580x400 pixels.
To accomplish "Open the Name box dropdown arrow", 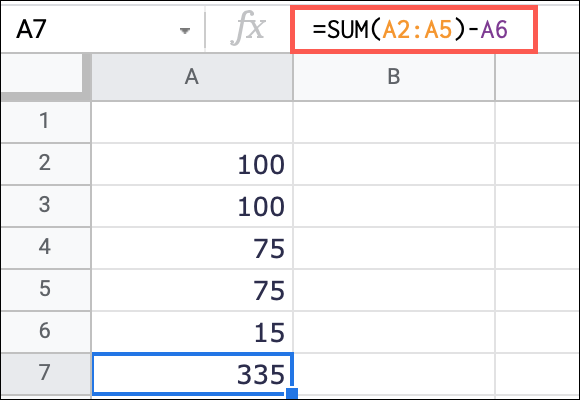I will tap(185, 30).
